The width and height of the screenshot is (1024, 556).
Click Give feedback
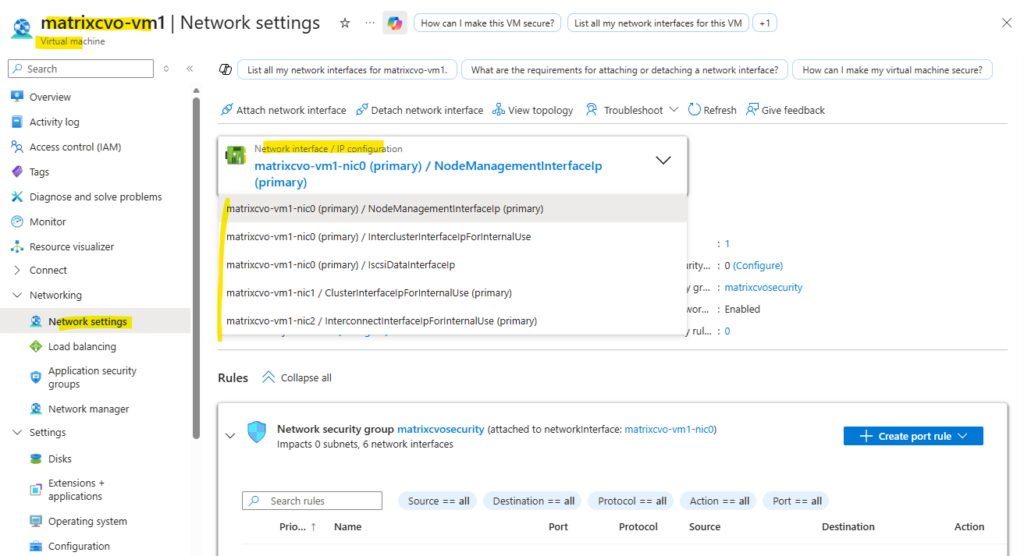(785, 110)
